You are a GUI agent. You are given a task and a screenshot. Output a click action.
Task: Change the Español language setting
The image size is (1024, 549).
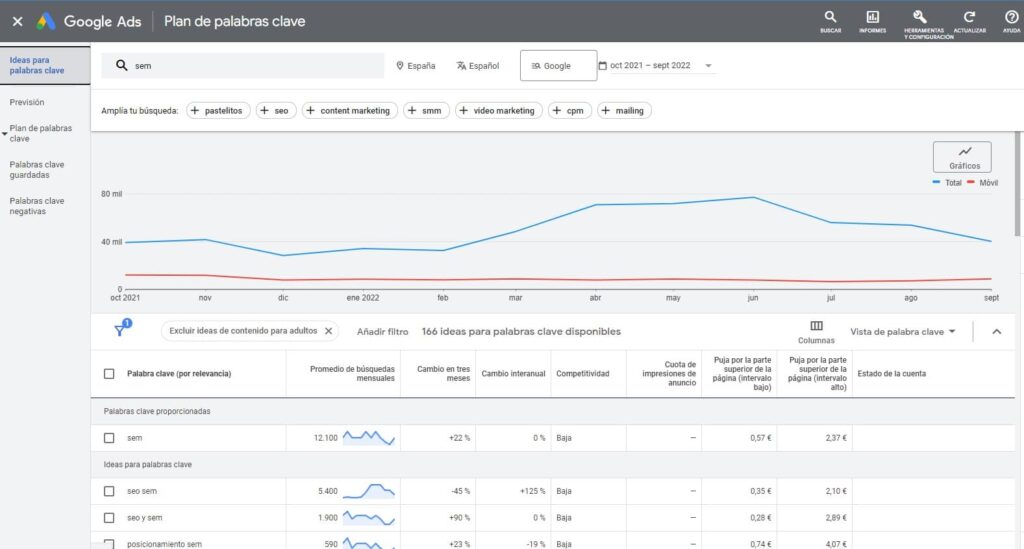click(x=477, y=66)
